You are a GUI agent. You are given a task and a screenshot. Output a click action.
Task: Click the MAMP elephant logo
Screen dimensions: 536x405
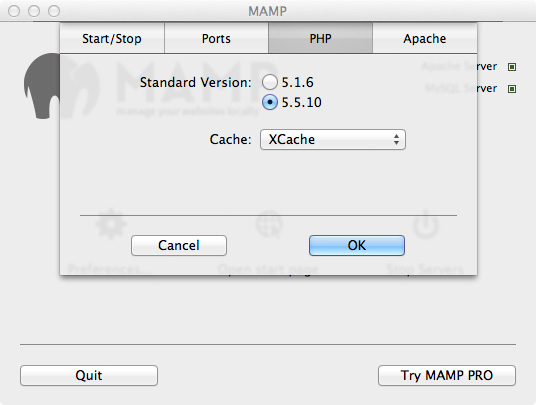point(42,86)
